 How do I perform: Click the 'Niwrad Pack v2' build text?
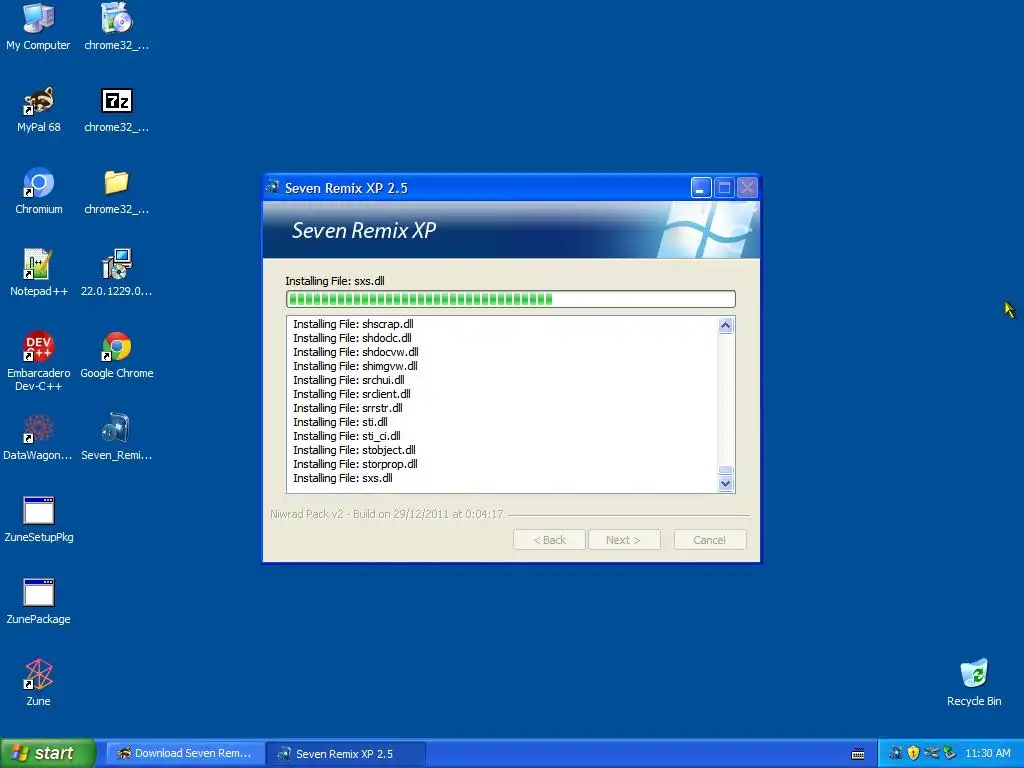[387, 514]
